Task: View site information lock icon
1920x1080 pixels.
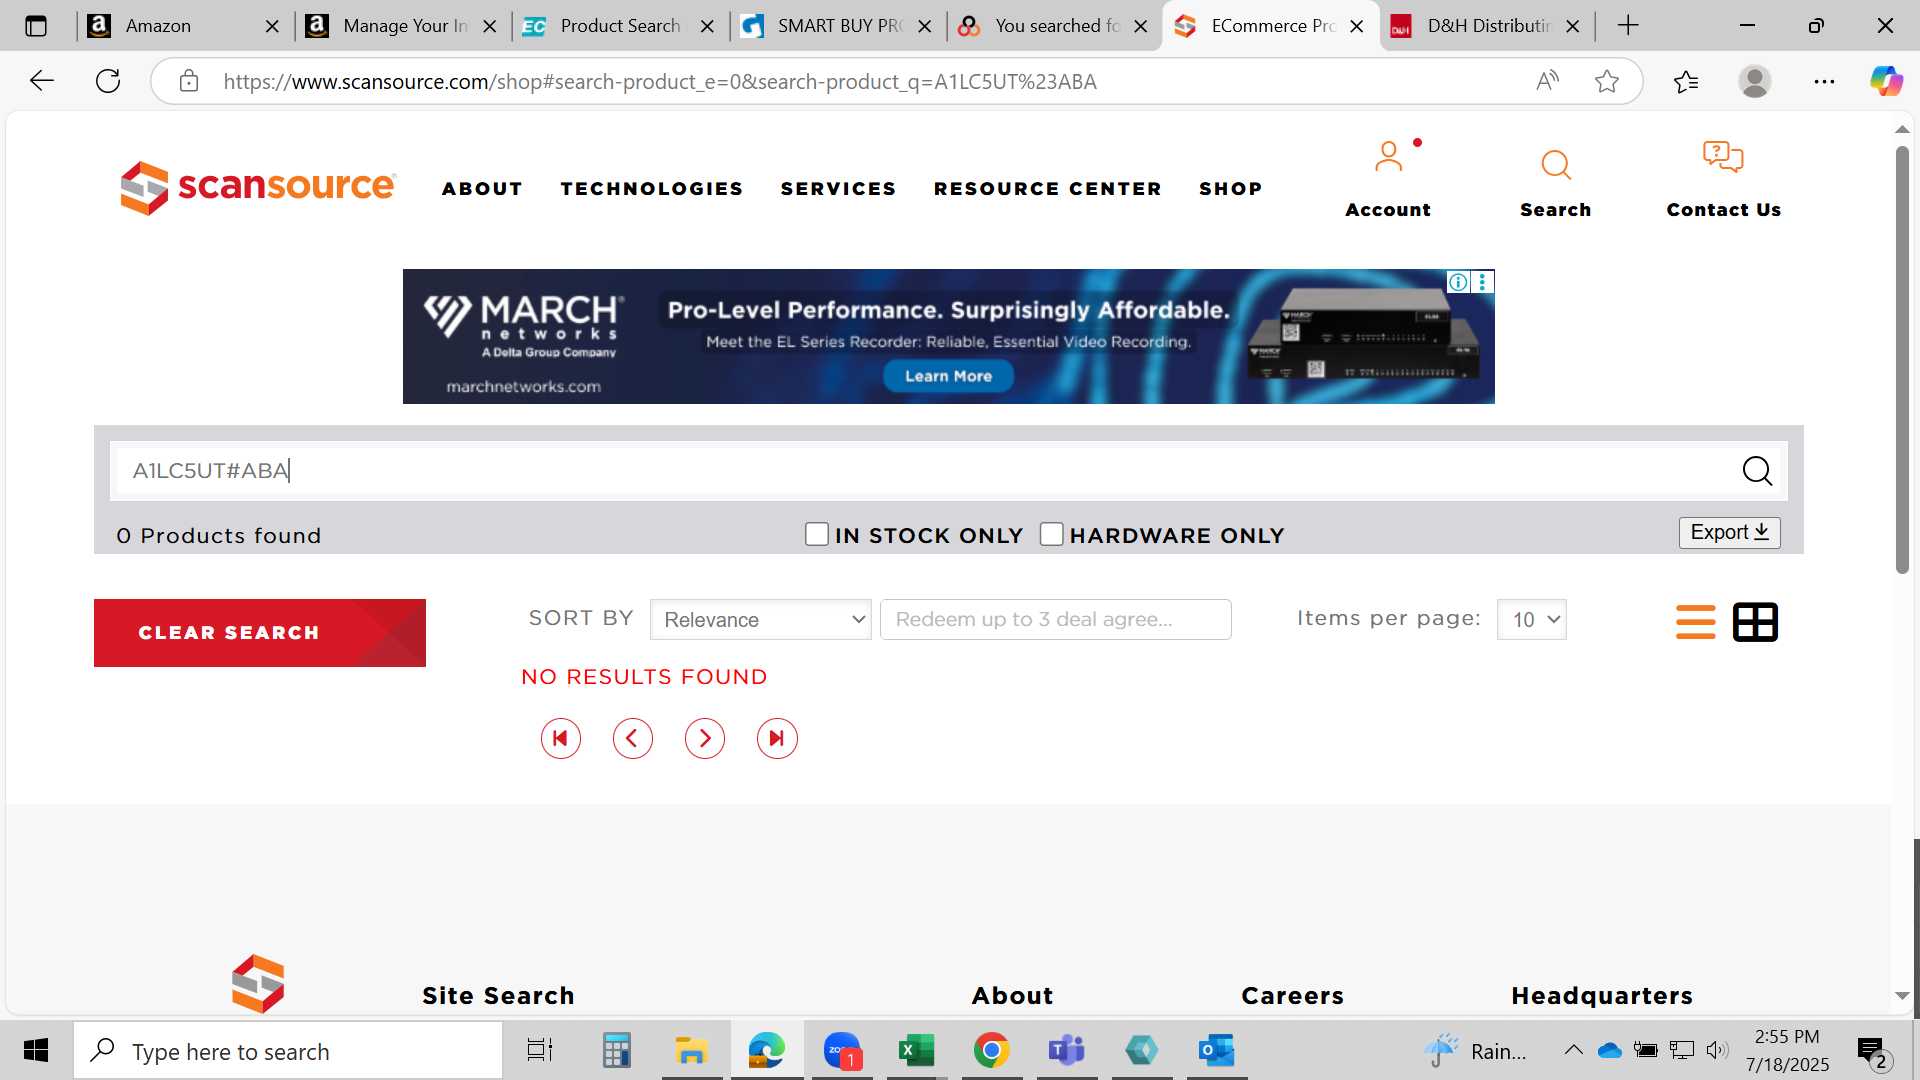Action: (189, 81)
